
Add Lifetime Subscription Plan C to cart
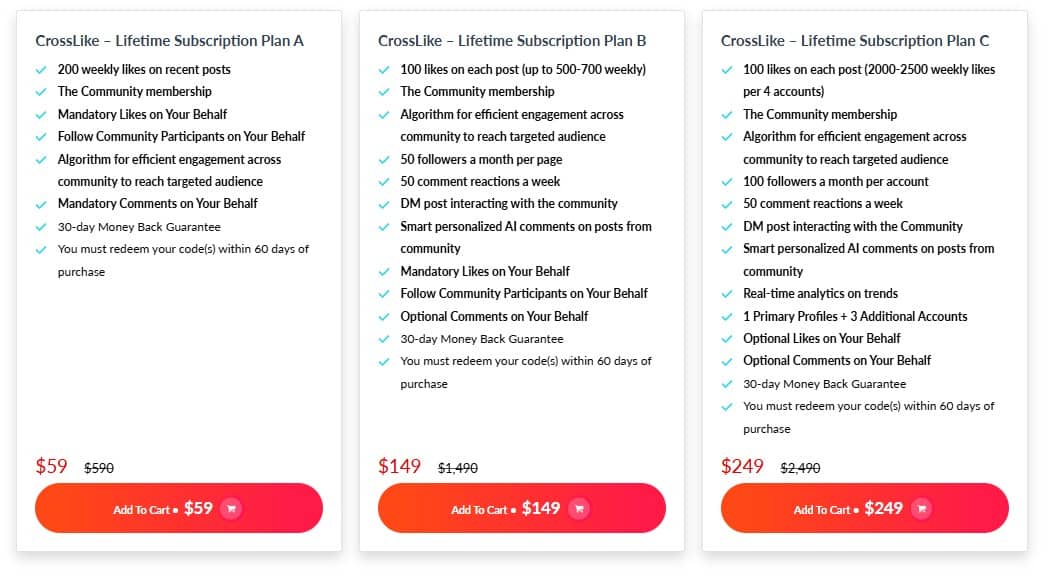[x=865, y=508]
